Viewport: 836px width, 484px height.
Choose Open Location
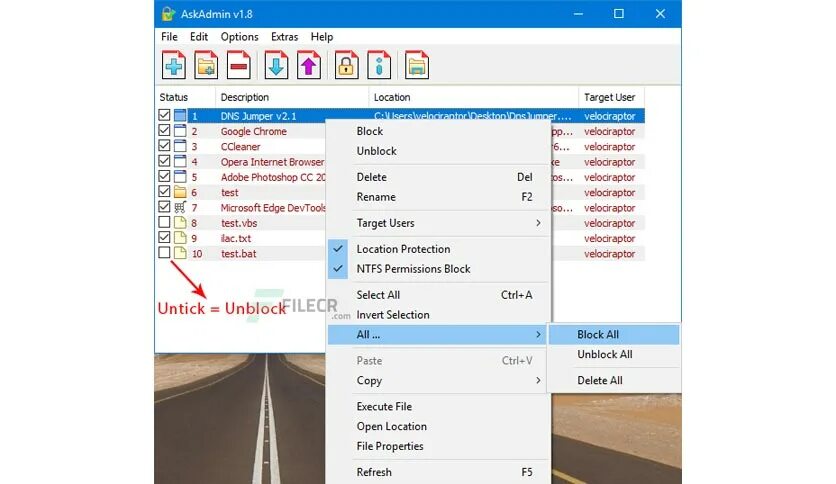pos(437,426)
